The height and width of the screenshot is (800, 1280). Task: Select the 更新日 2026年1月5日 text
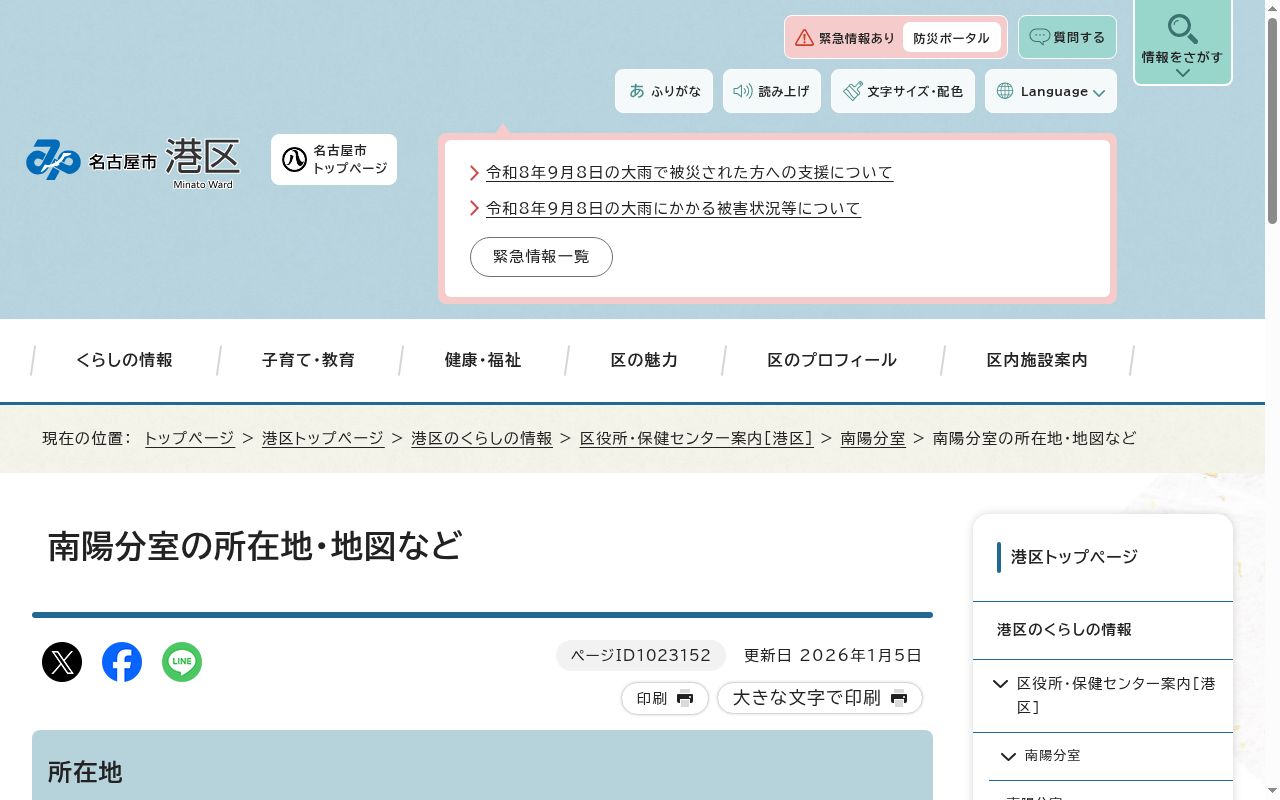[x=833, y=656]
